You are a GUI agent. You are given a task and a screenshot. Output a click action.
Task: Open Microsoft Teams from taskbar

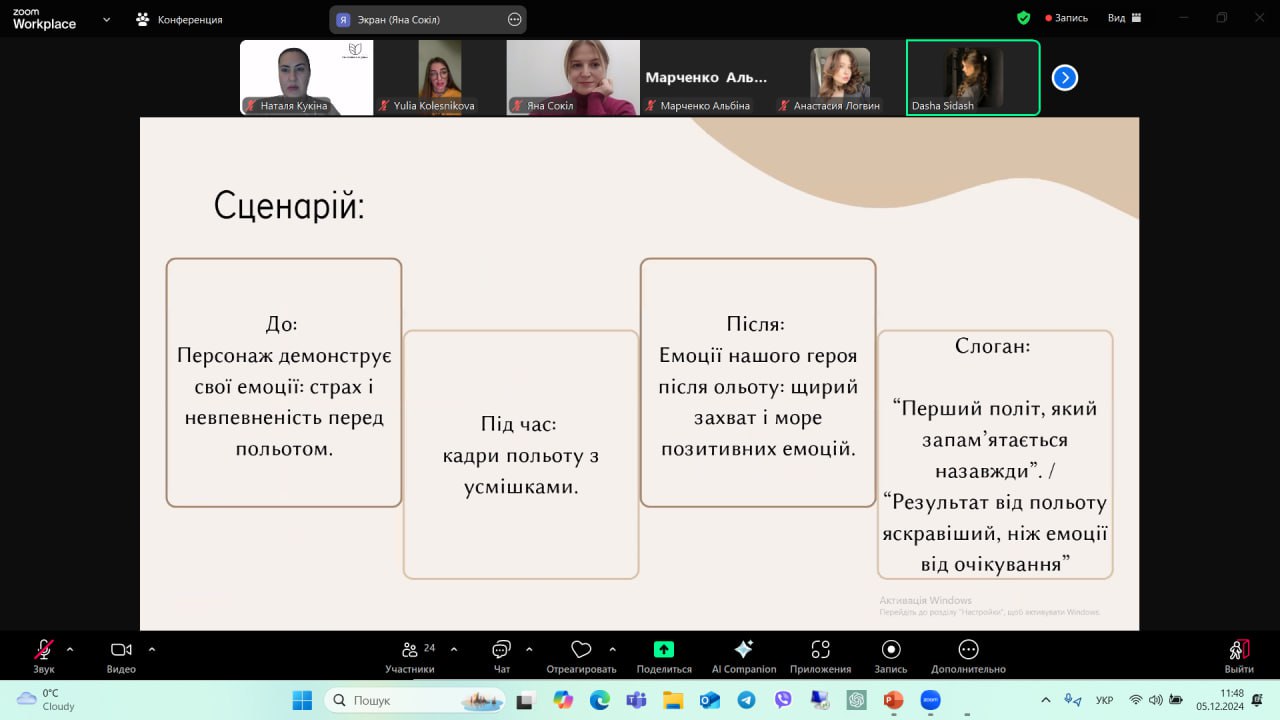click(636, 700)
